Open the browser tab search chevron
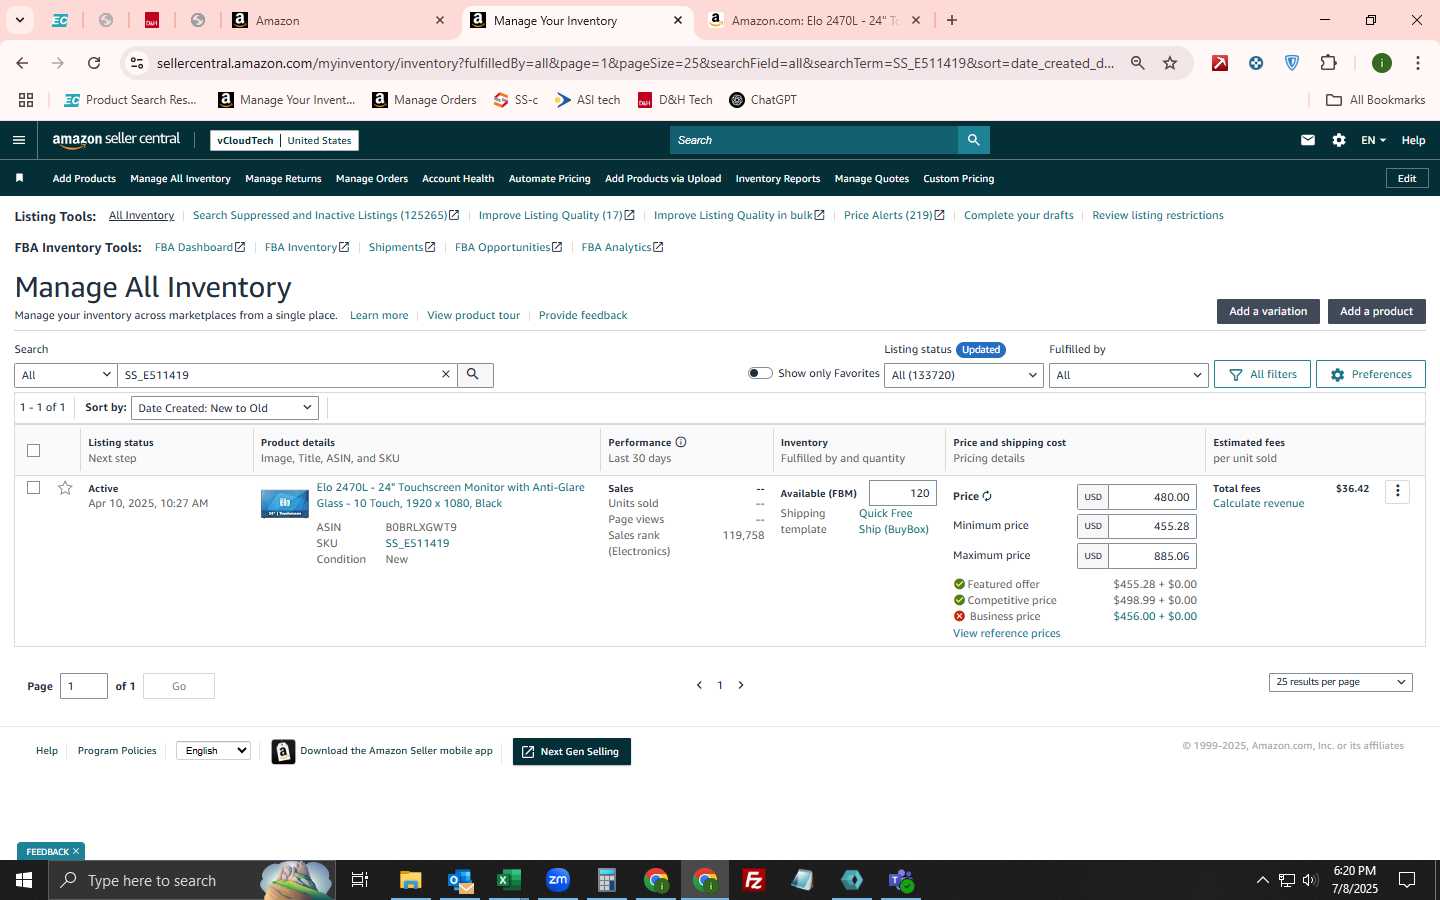Viewport: 1440px width, 900px height. pyautogui.click(x=19, y=20)
